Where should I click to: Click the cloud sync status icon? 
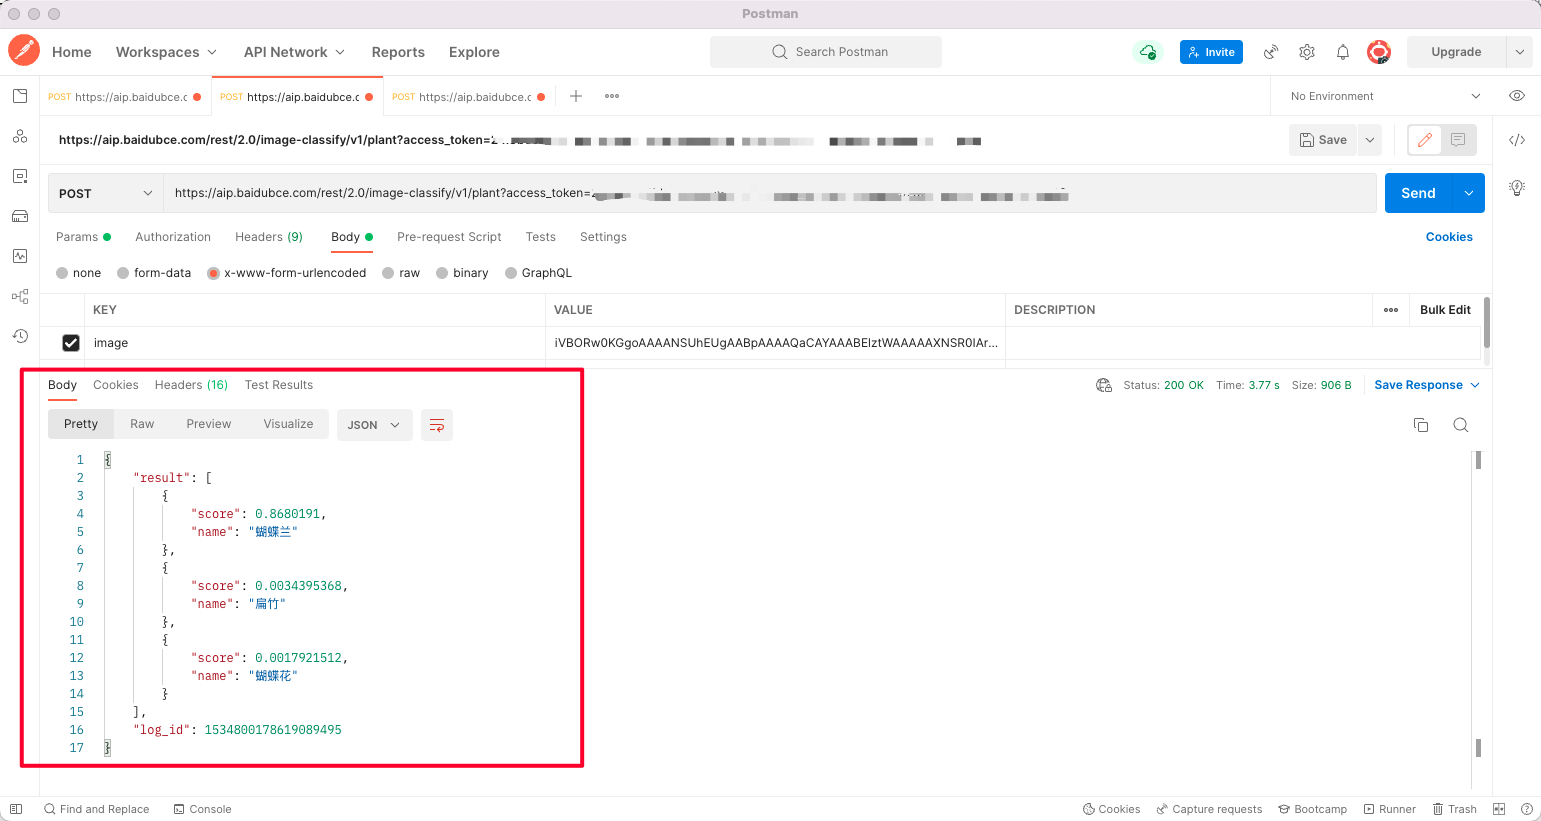click(1147, 52)
